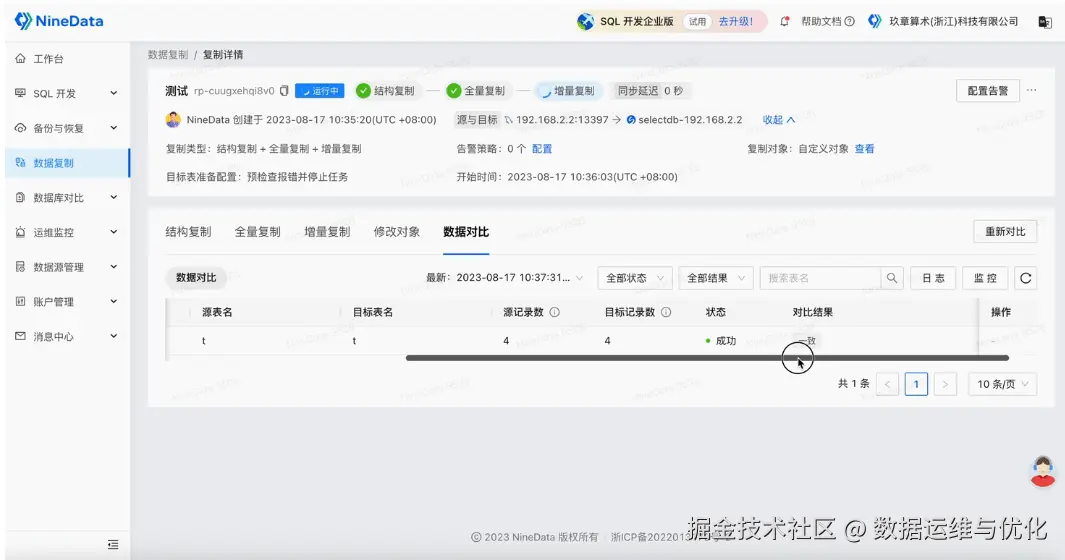This screenshot has width=1065, height=560.
Task: Expand the 消息中心 menu
Action: click(x=113, y=336)
